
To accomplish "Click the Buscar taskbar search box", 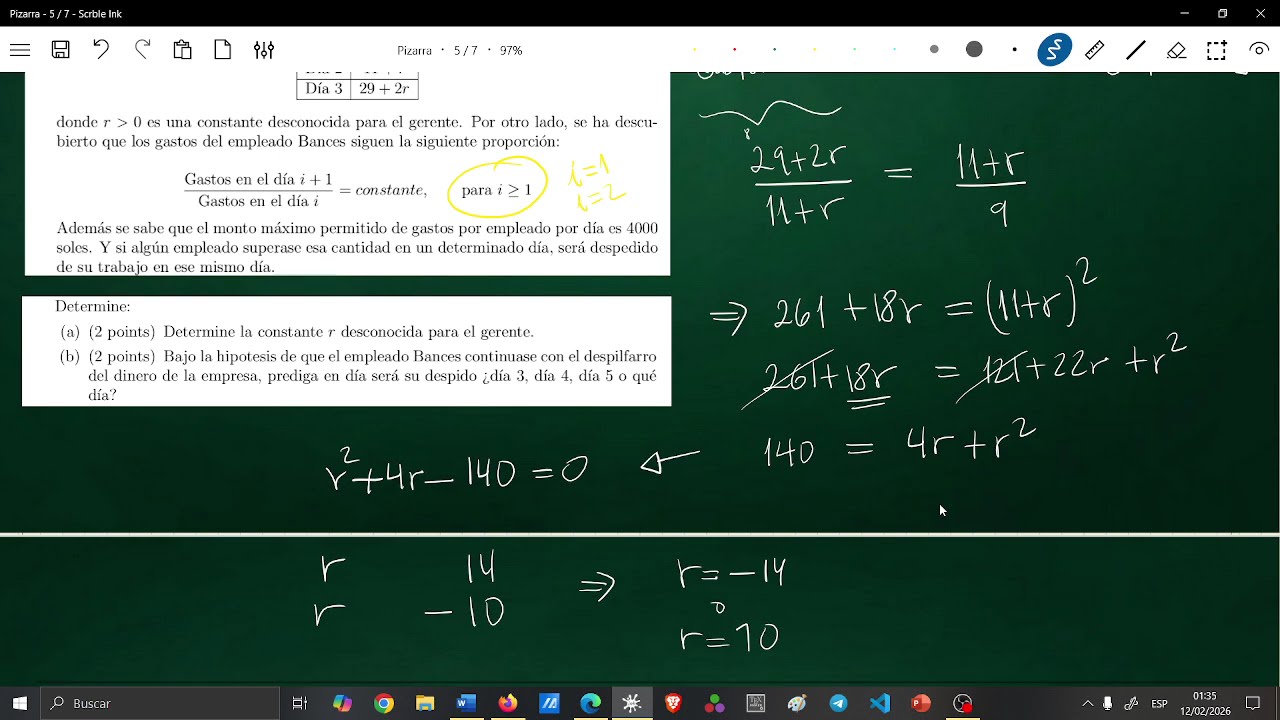I will (x=160, y=703).
